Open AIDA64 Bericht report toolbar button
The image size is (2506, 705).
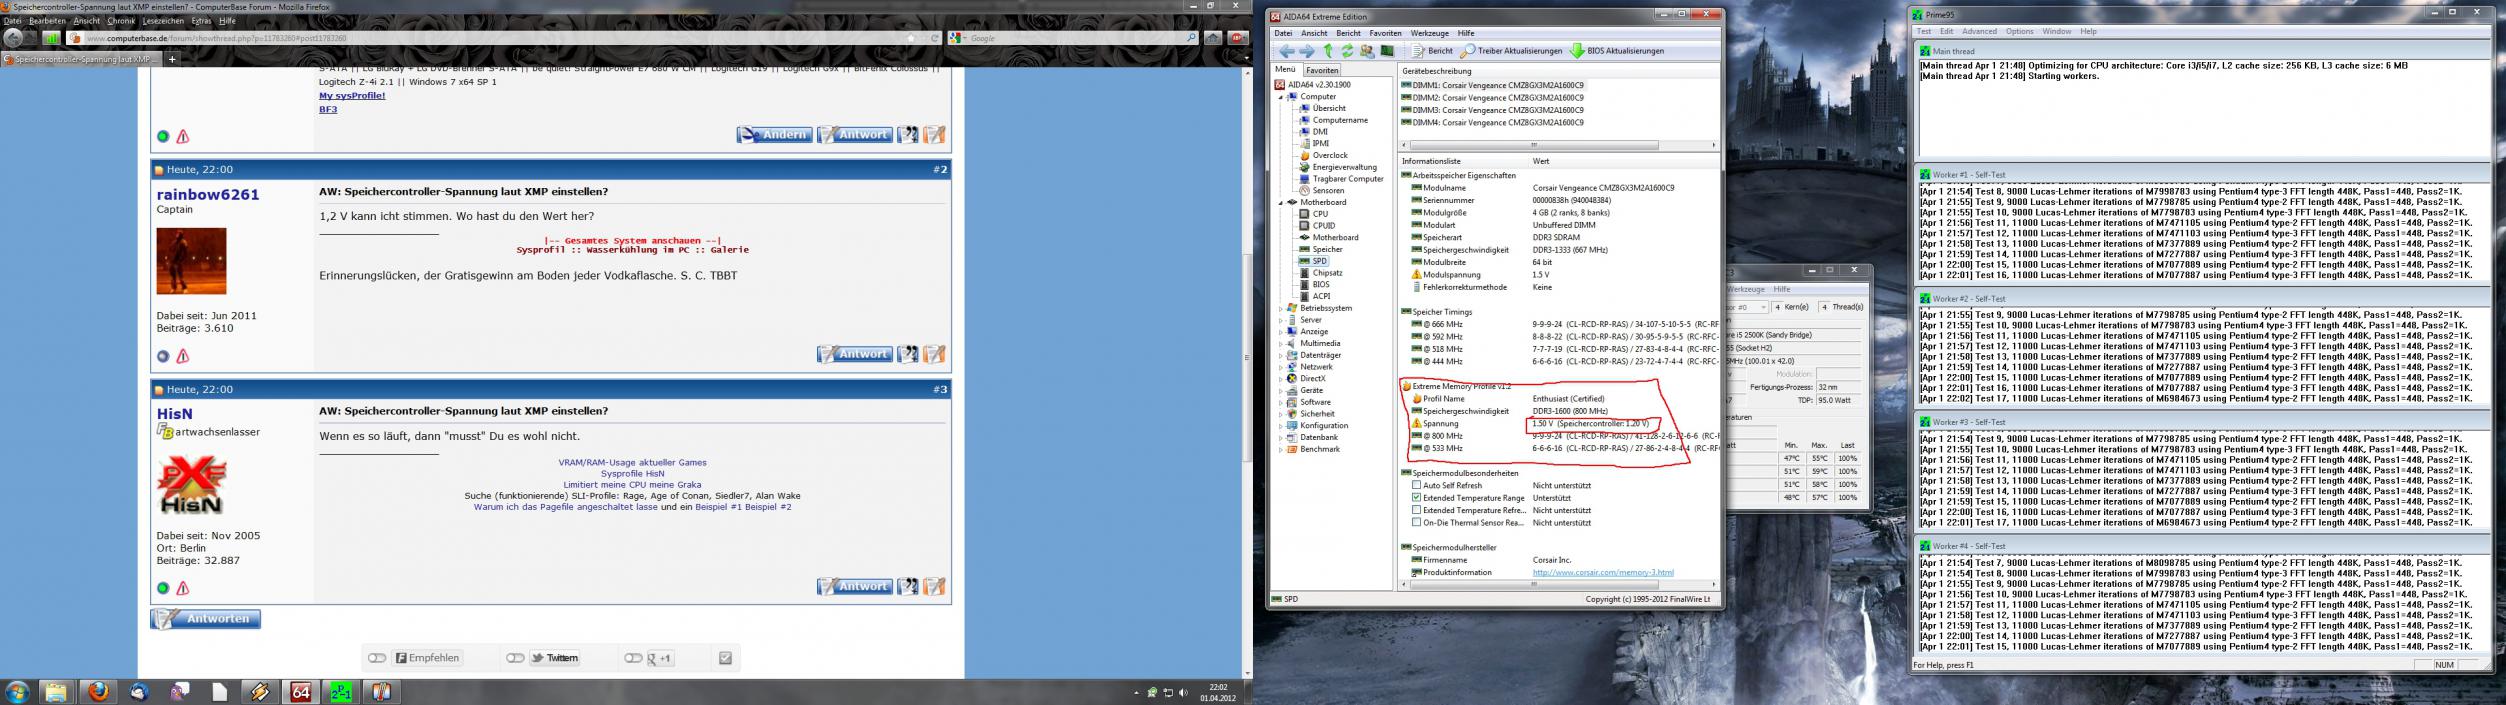click(x=1432, y=51)
